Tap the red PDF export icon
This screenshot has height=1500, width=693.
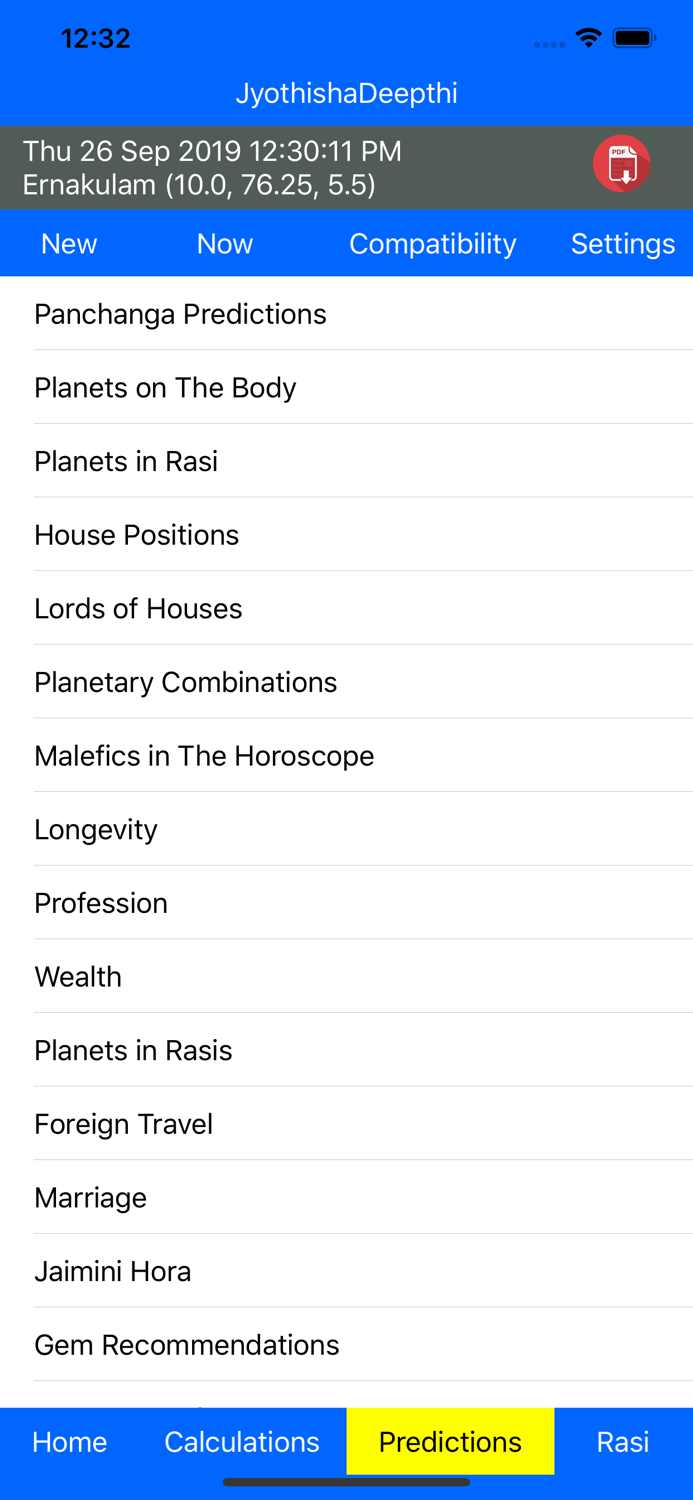point(621,164)
